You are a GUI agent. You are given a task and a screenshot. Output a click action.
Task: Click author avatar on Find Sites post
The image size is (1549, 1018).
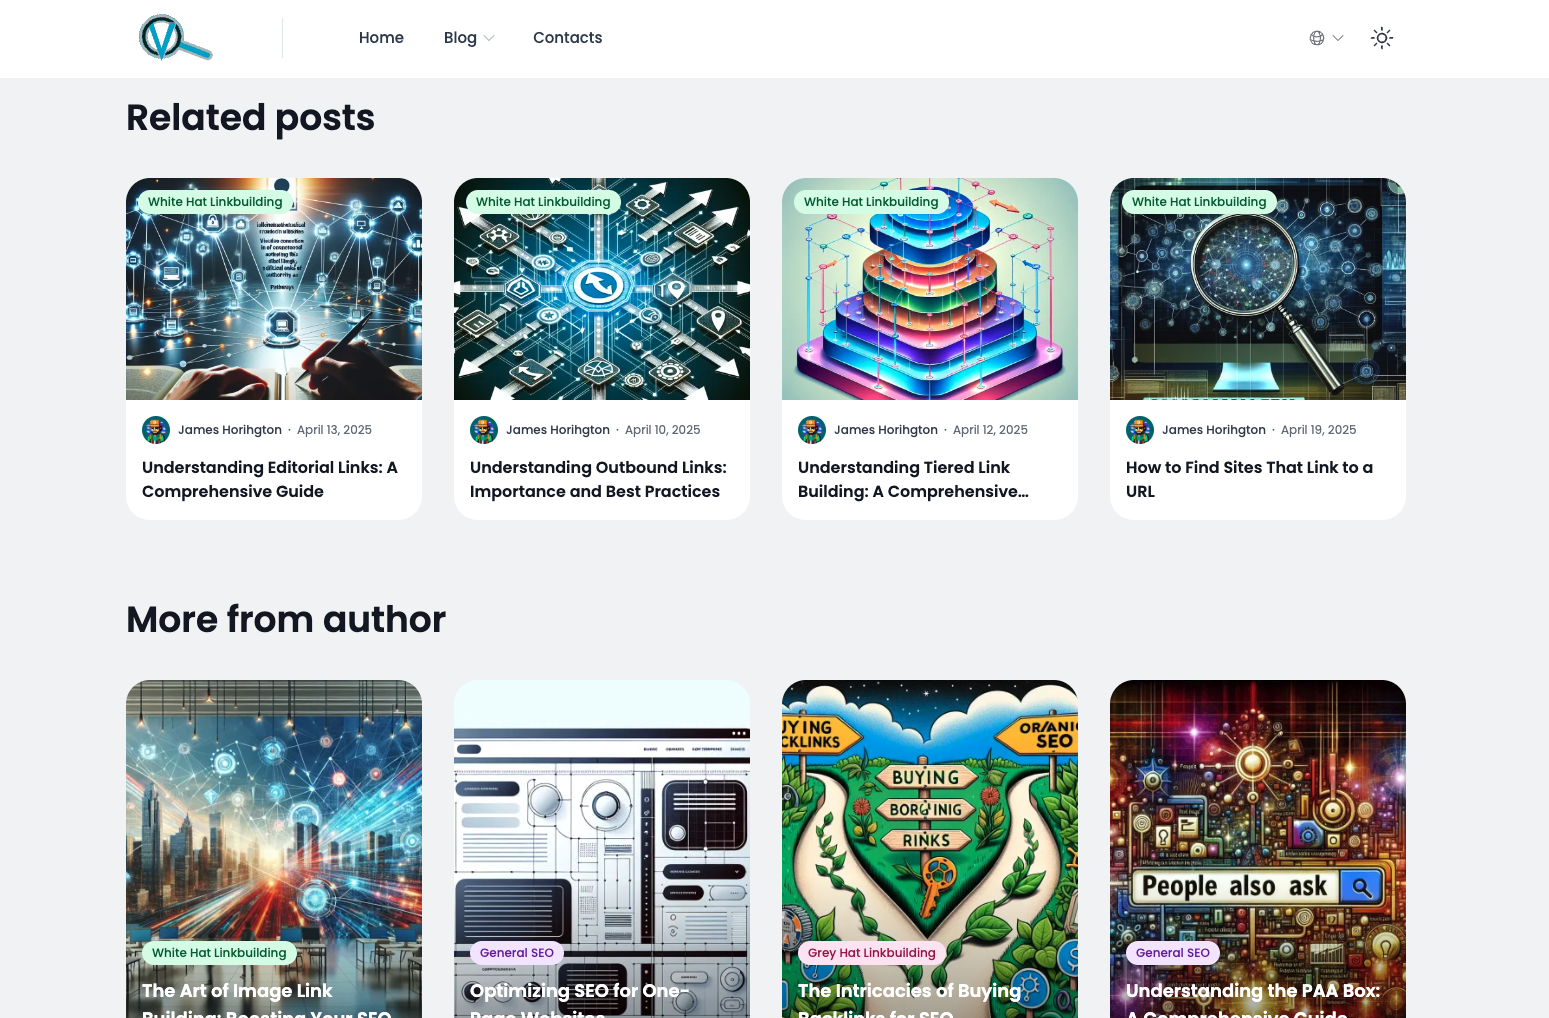click(x=1140, y=430)
